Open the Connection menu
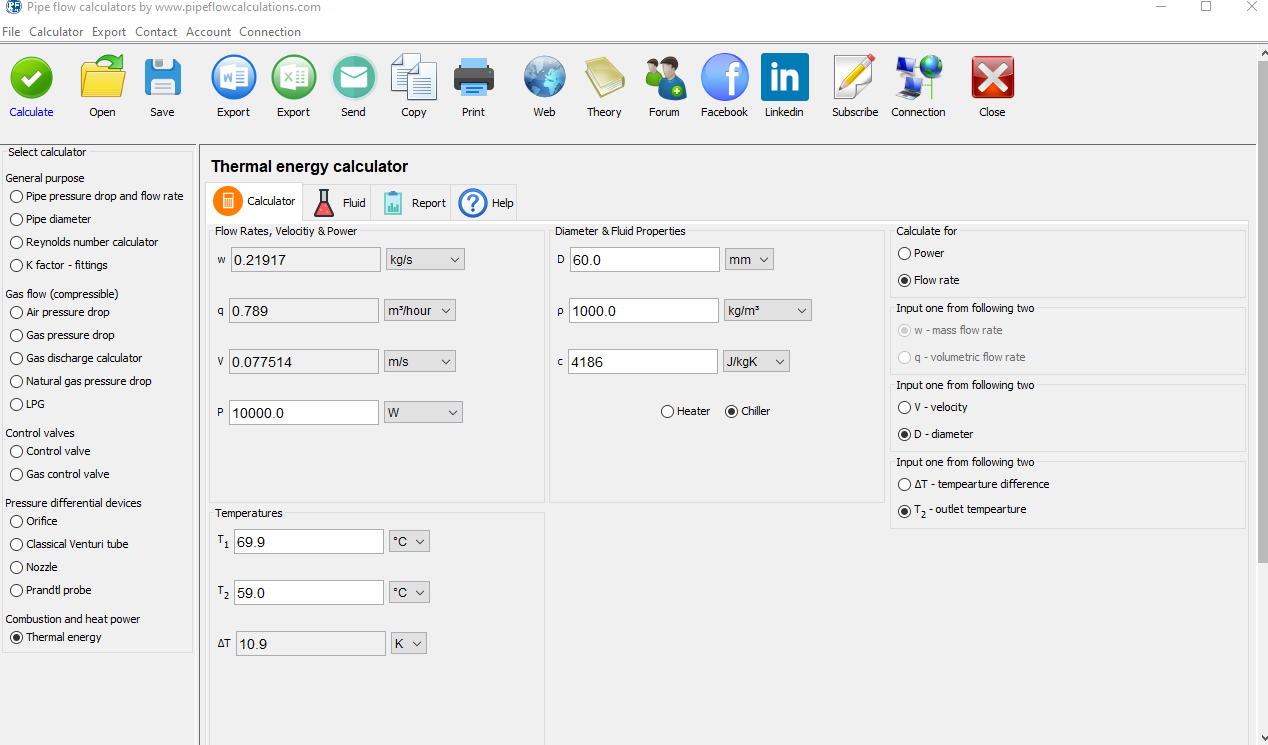The height and width of the screenshot is (745, 1268). click(269, 31)
